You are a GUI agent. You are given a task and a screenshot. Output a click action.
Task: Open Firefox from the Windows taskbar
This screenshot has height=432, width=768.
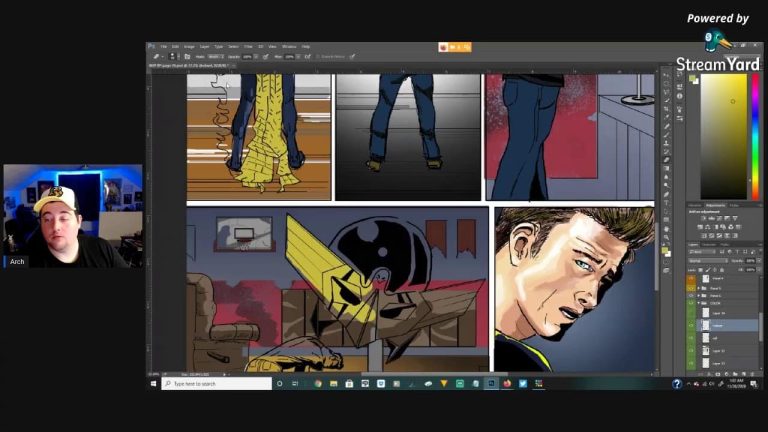[507, 384]
